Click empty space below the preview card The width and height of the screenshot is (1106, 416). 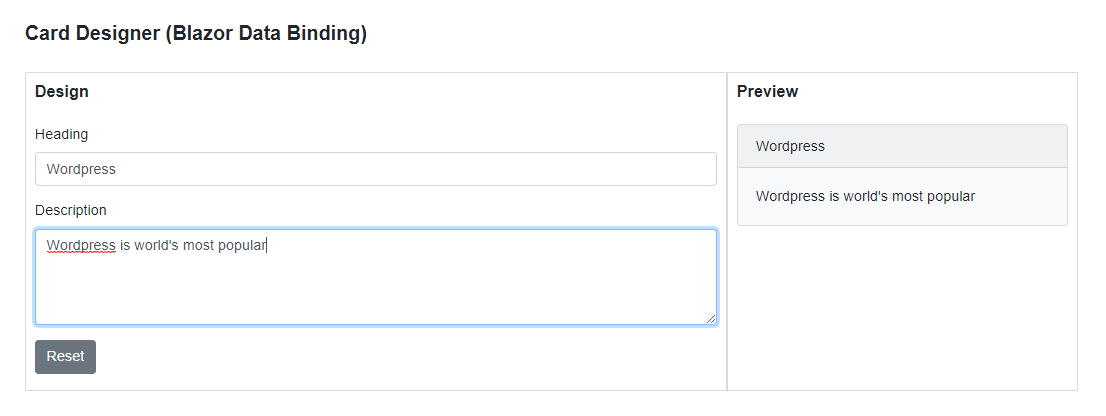[900, 310]
